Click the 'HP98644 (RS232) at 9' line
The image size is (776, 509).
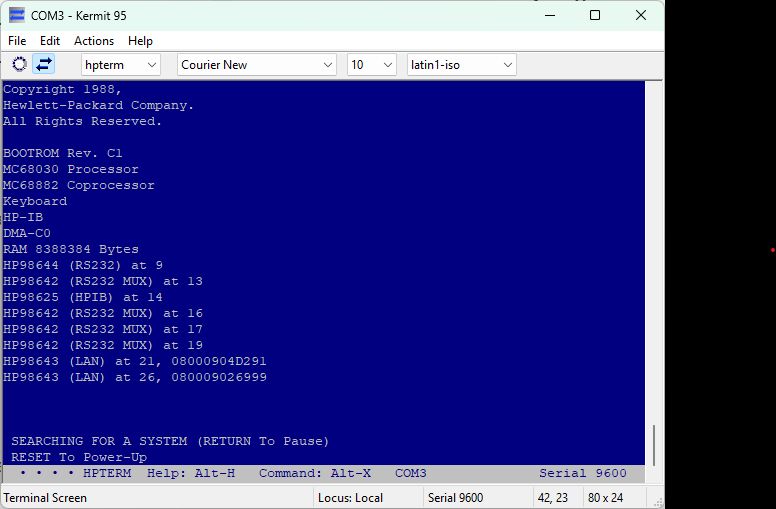tap(83, 265)
